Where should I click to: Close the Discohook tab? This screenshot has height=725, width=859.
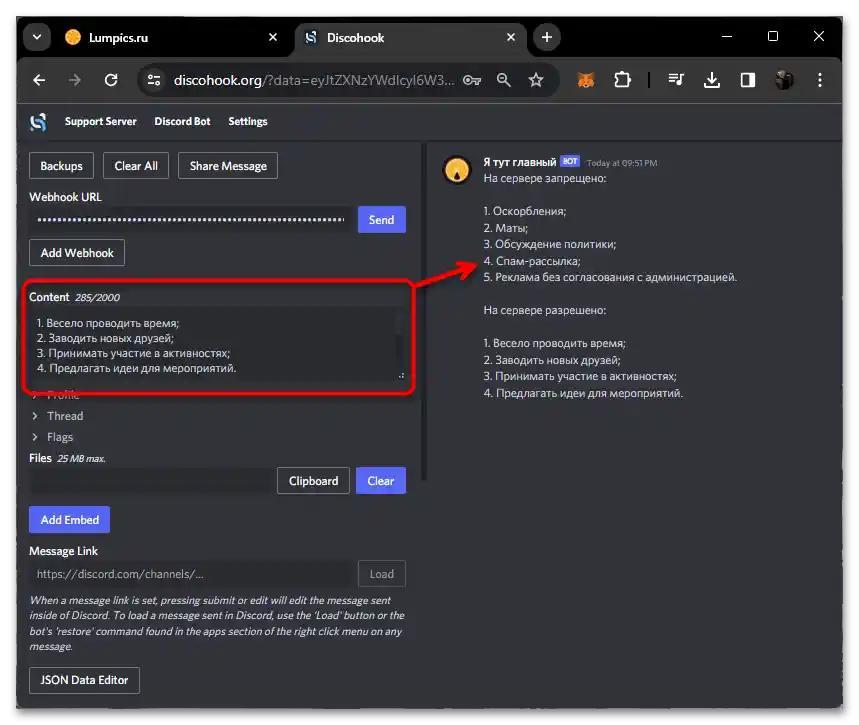click(511, 37)
